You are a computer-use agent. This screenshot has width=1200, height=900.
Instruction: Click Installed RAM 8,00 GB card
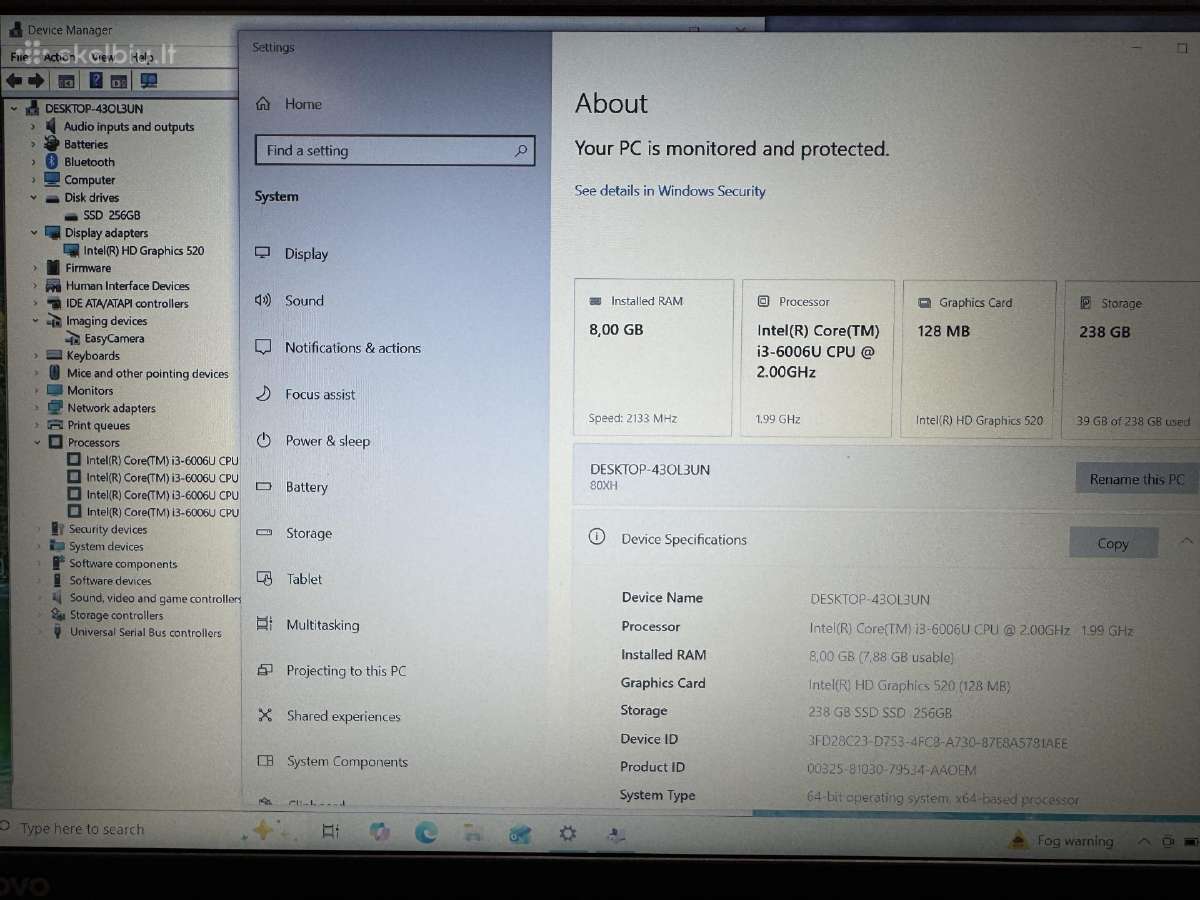[653, 358]
